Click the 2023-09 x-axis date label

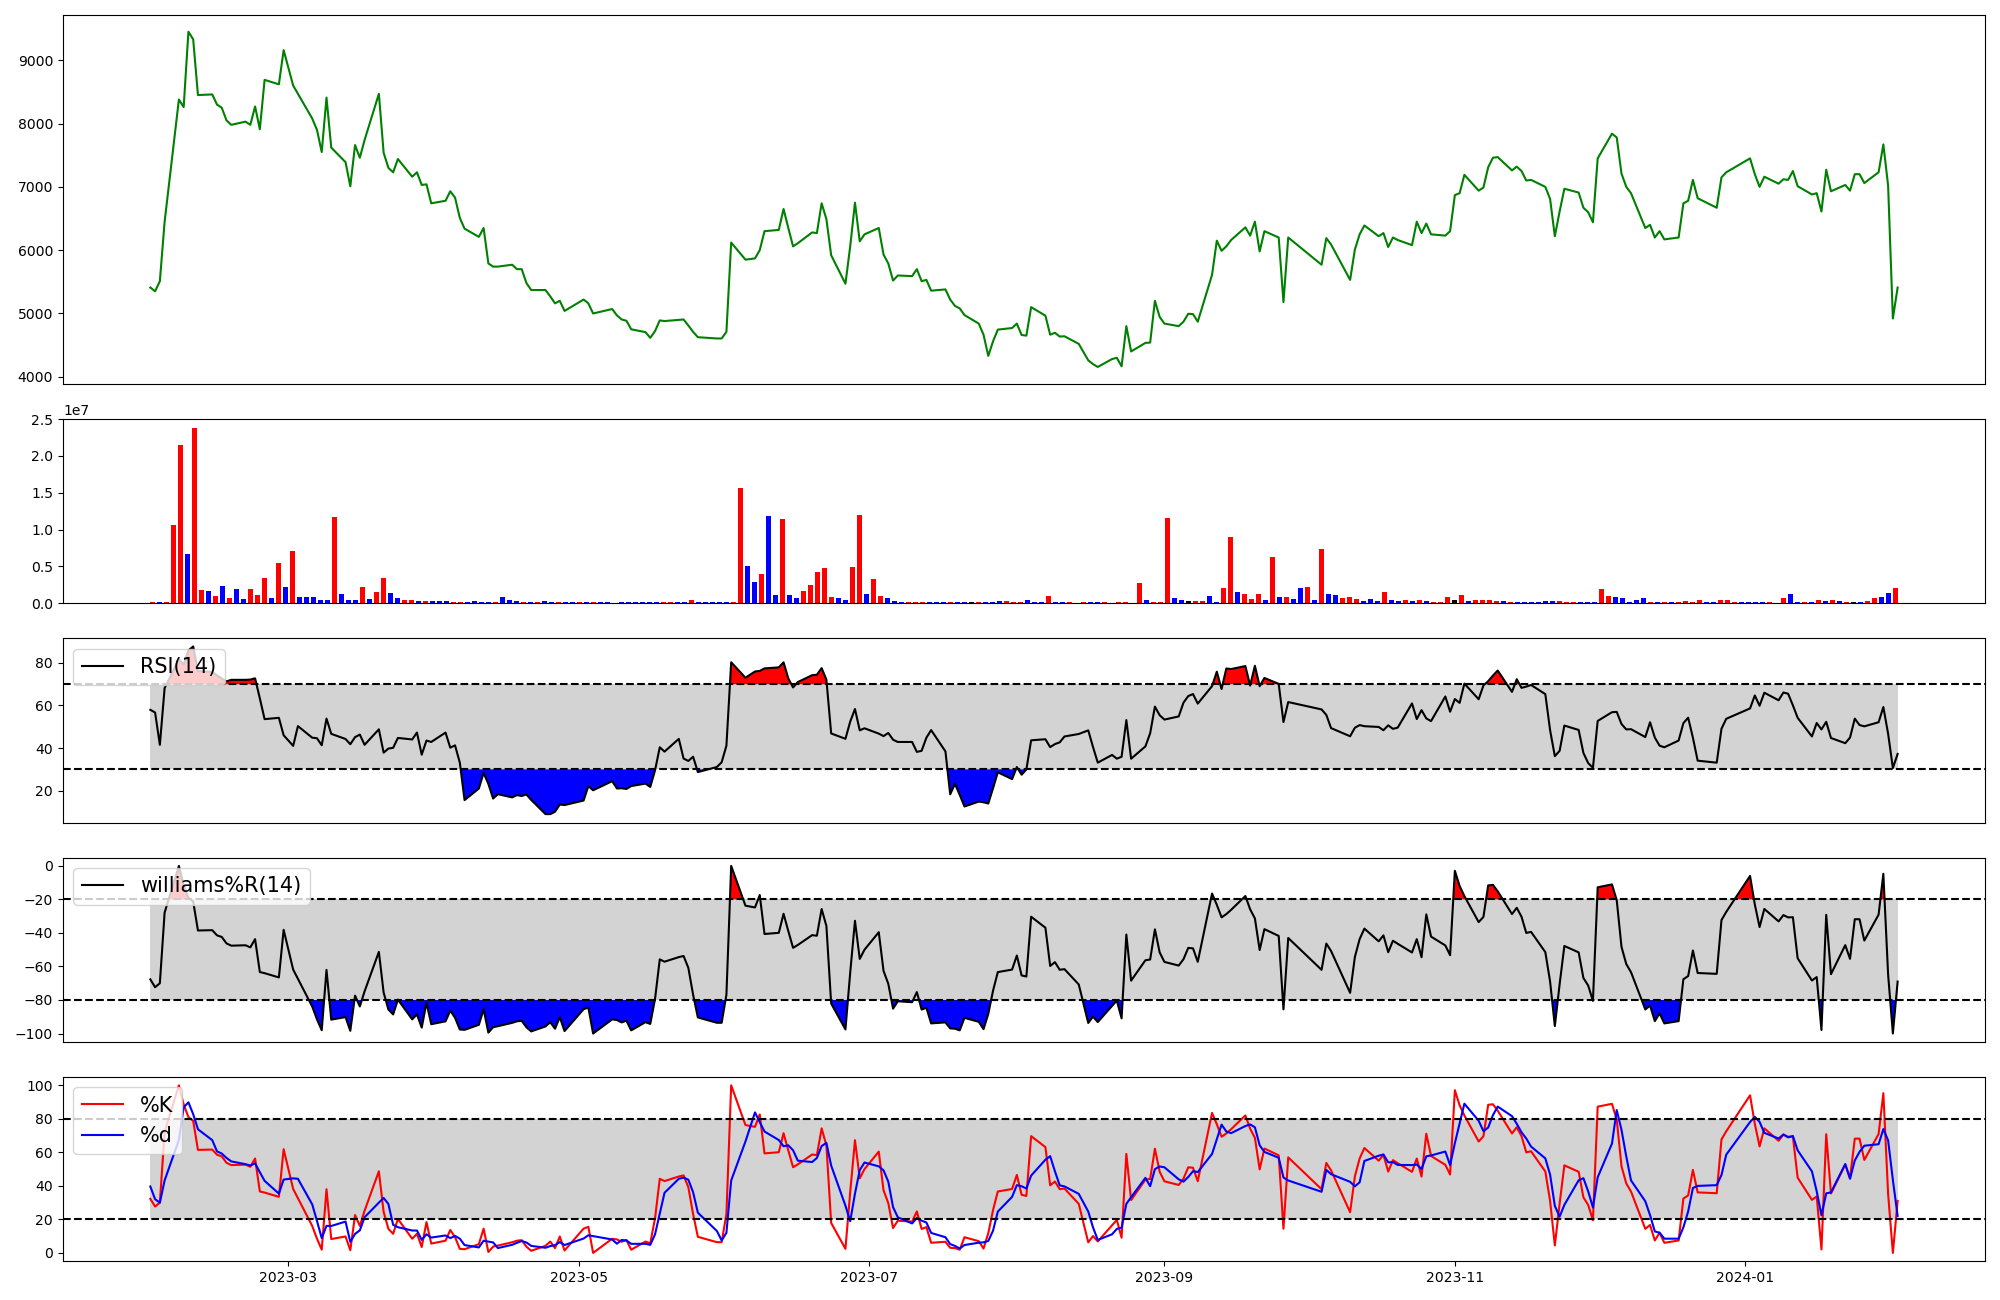(x=1165, y=1277)
